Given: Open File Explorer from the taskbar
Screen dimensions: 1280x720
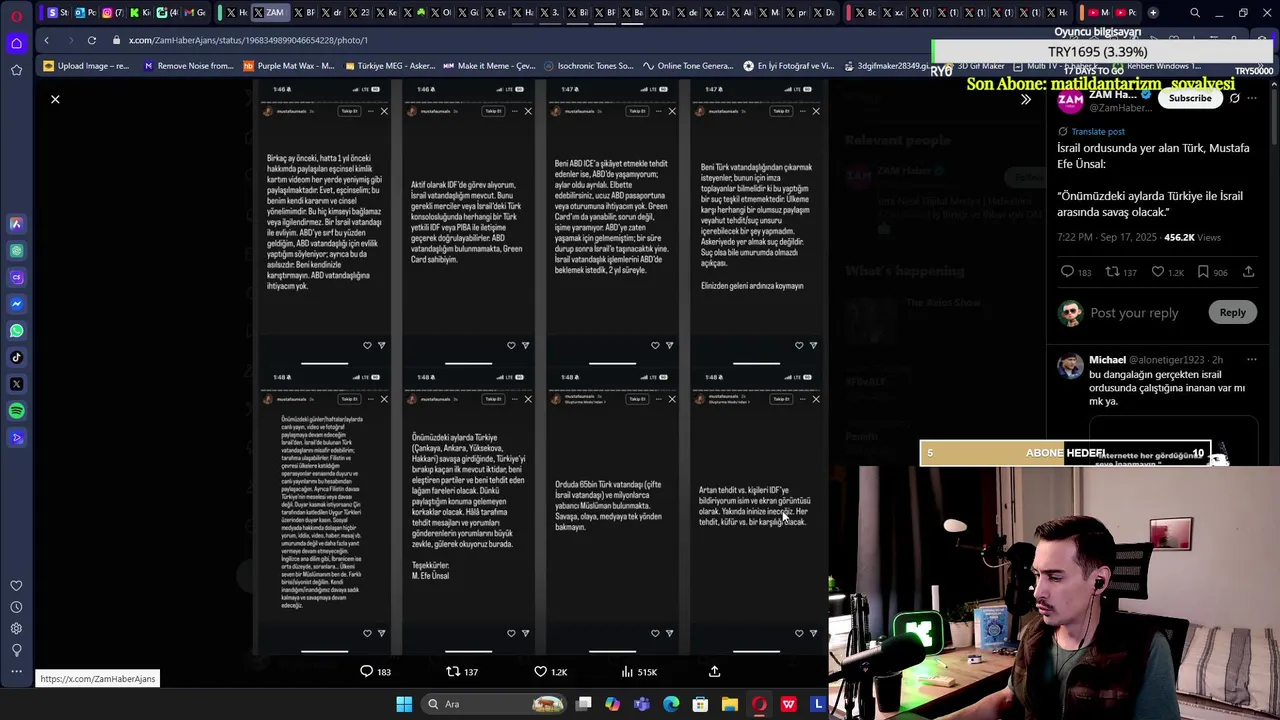Looking at the screenshot, I should [x=730, y=704].
